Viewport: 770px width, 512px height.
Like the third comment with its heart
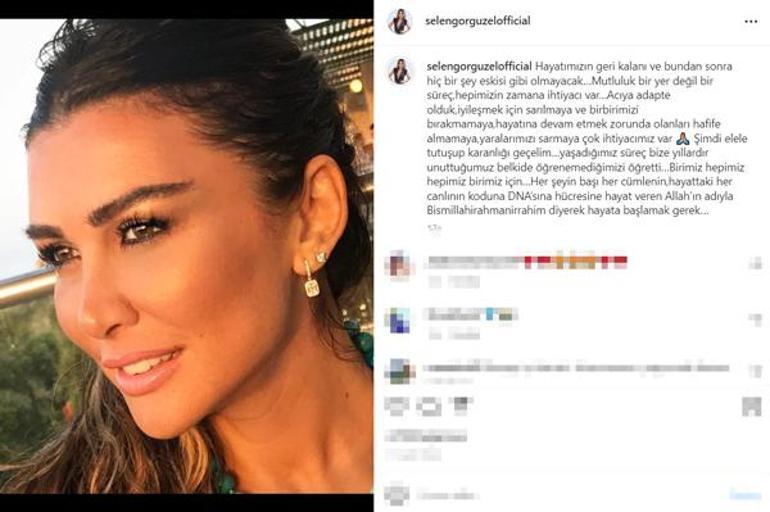point(755,371)
